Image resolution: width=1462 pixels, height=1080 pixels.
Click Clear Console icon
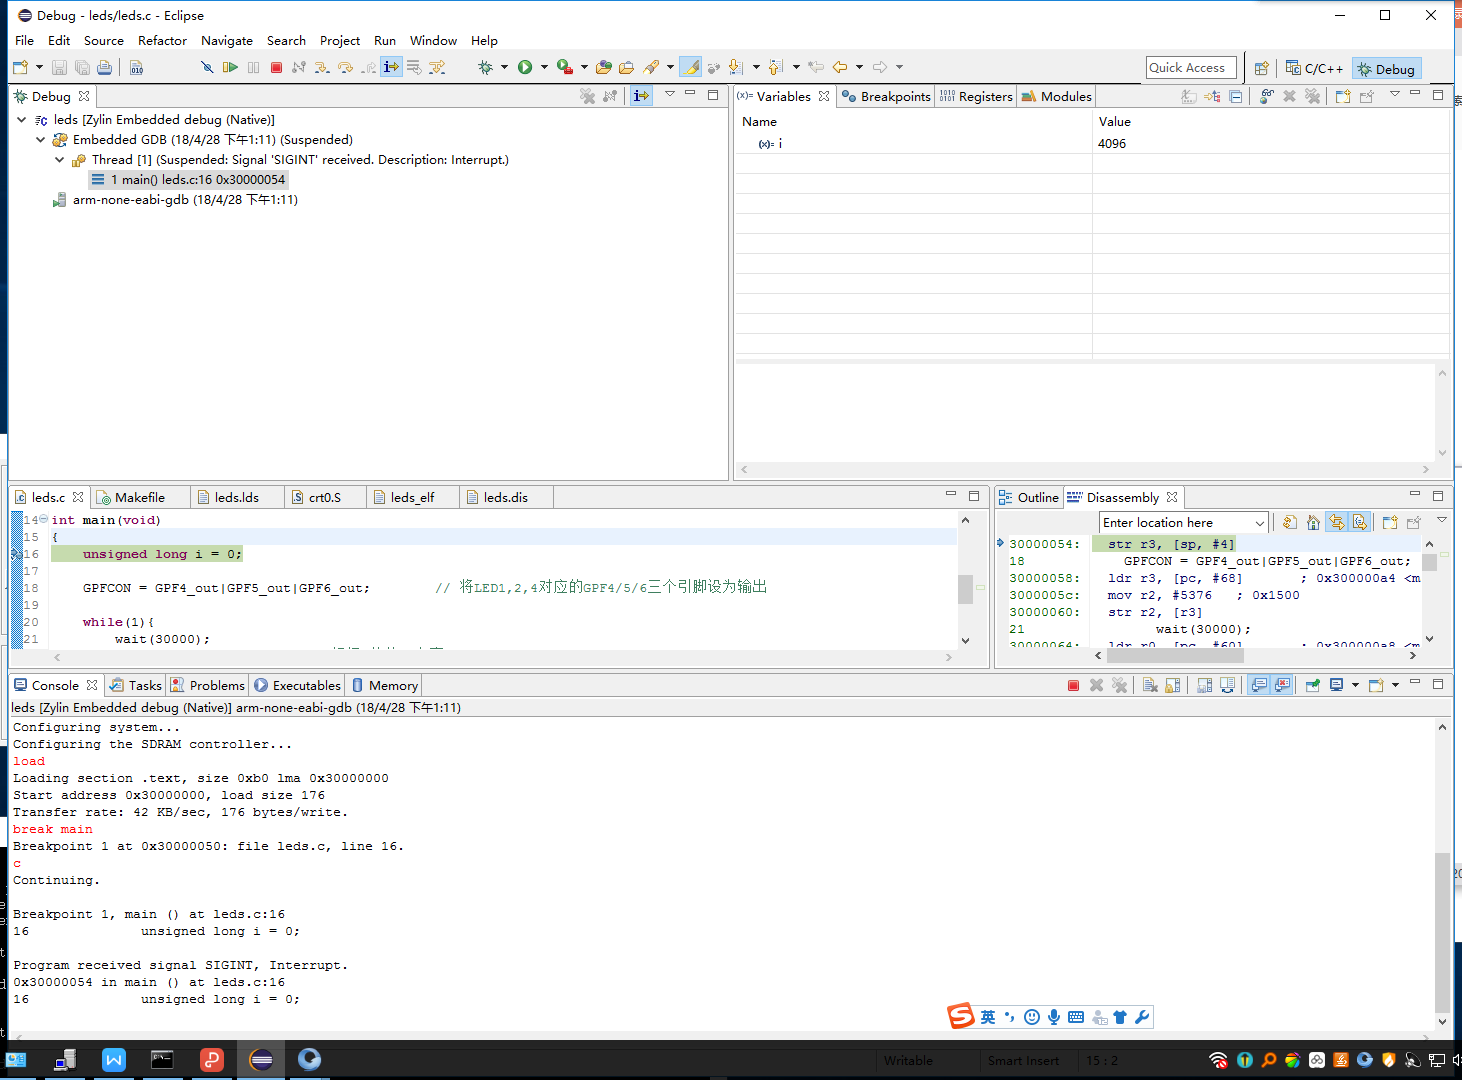point(1150,685)
